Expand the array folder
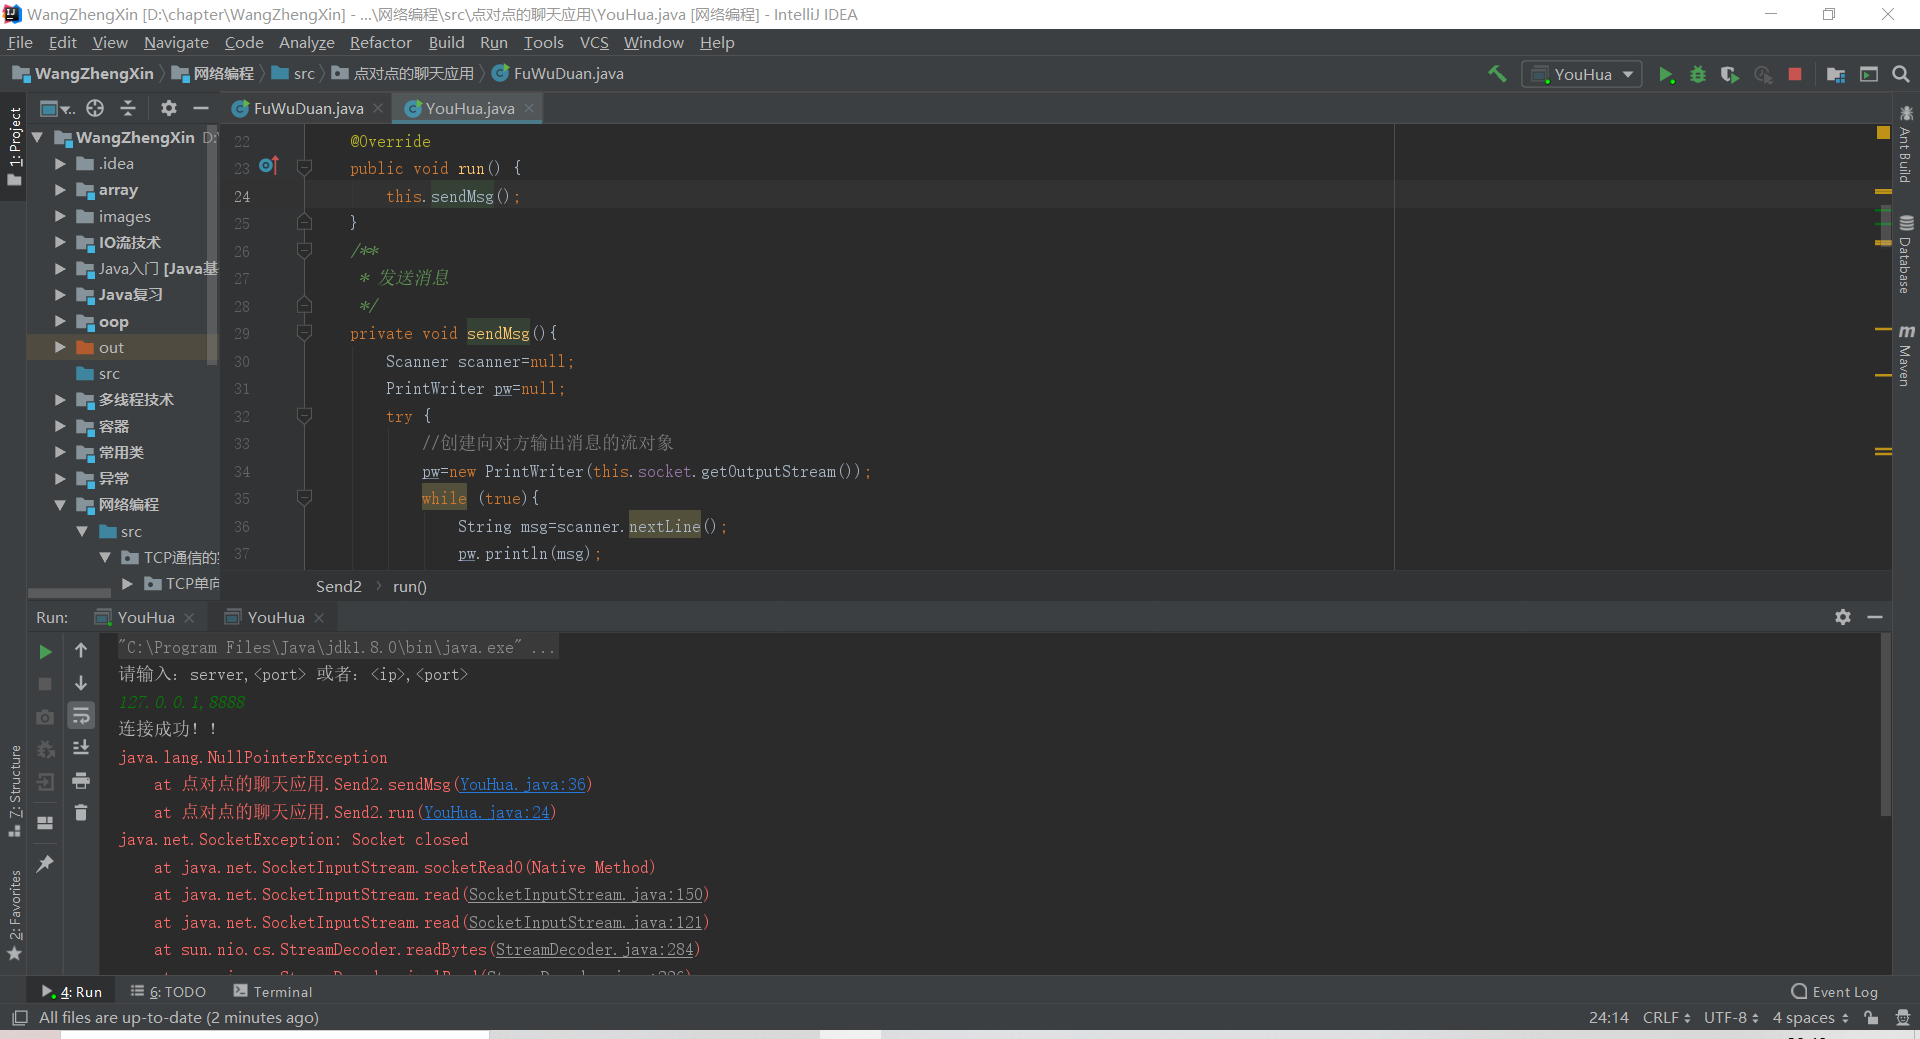1920x1039 pixels. [60, 189]
